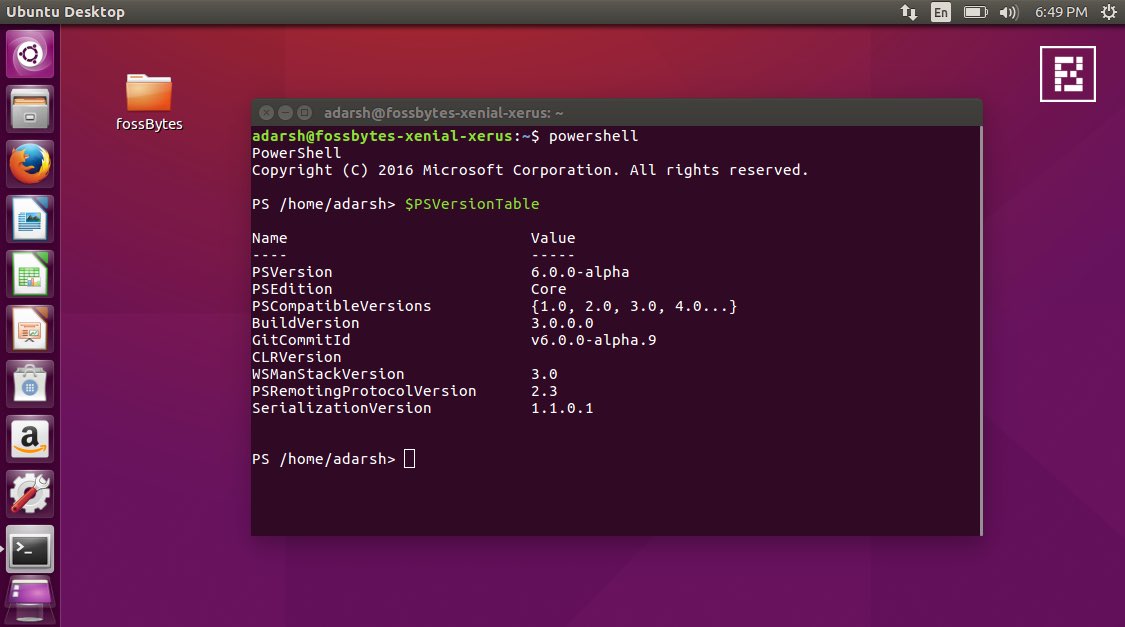Open the Files file manager
1125x627 pixels.
tap(29, 110)
